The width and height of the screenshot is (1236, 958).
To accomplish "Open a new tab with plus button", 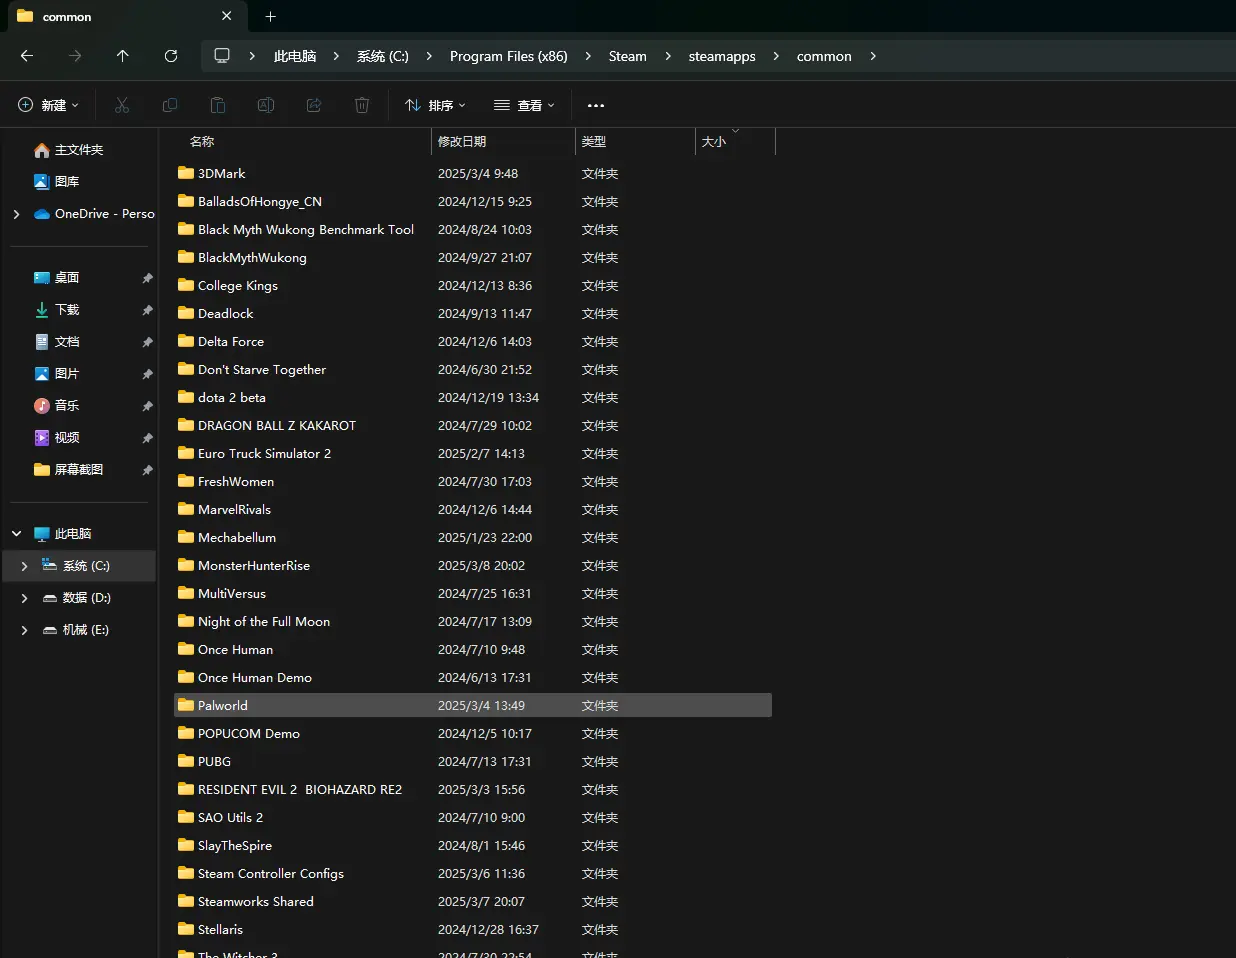I will coord(270,16).
